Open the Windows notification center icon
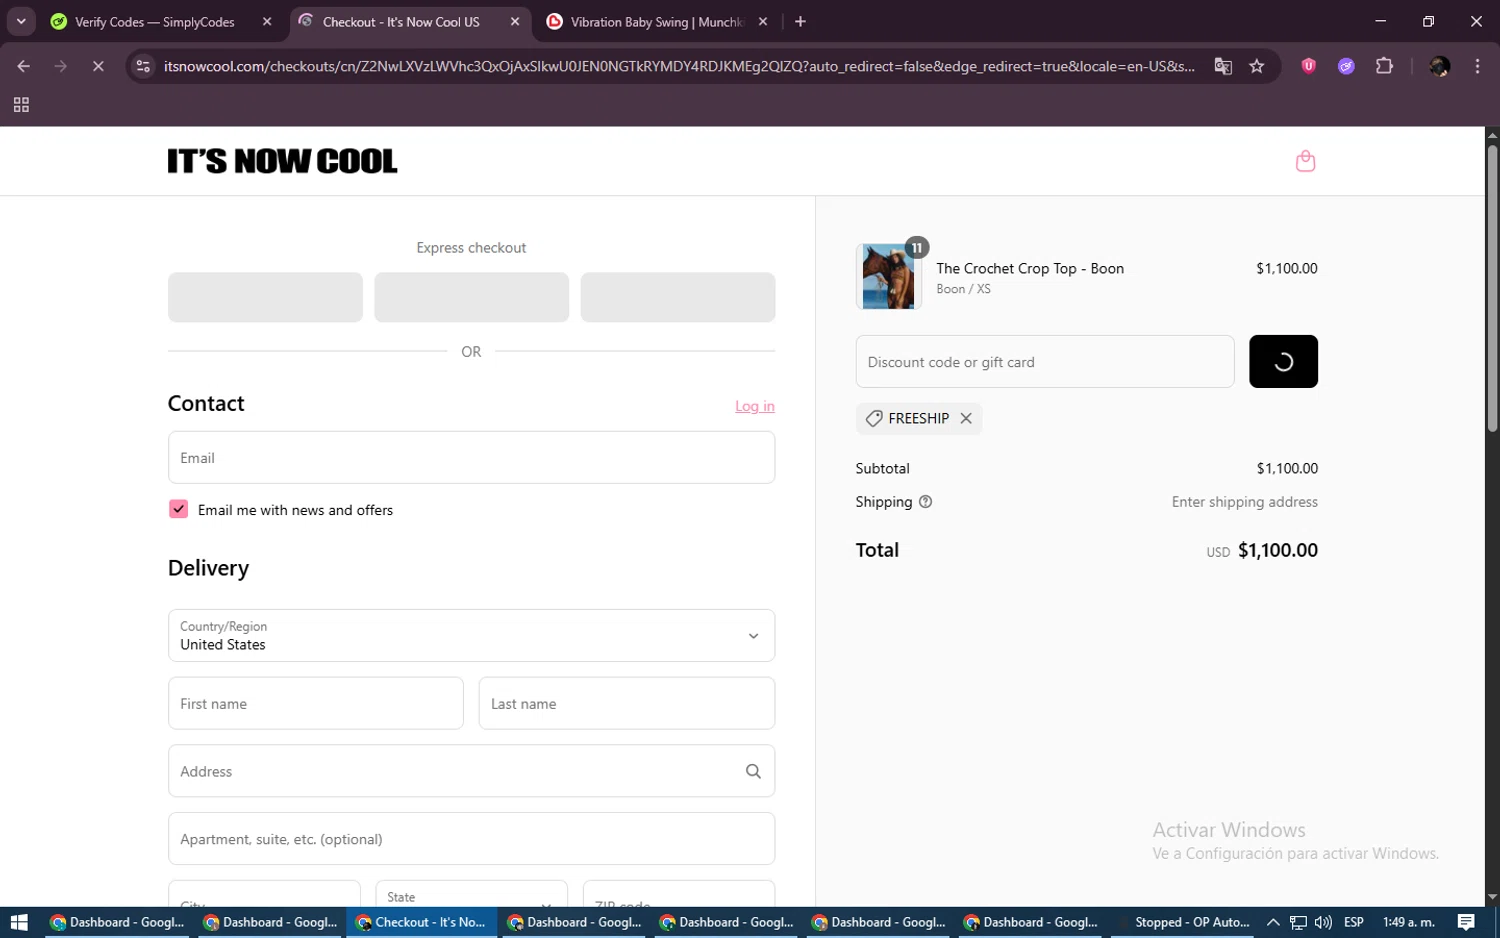Image resolution: width=1500 pixels, height=938 pixels. point(1466,922)
